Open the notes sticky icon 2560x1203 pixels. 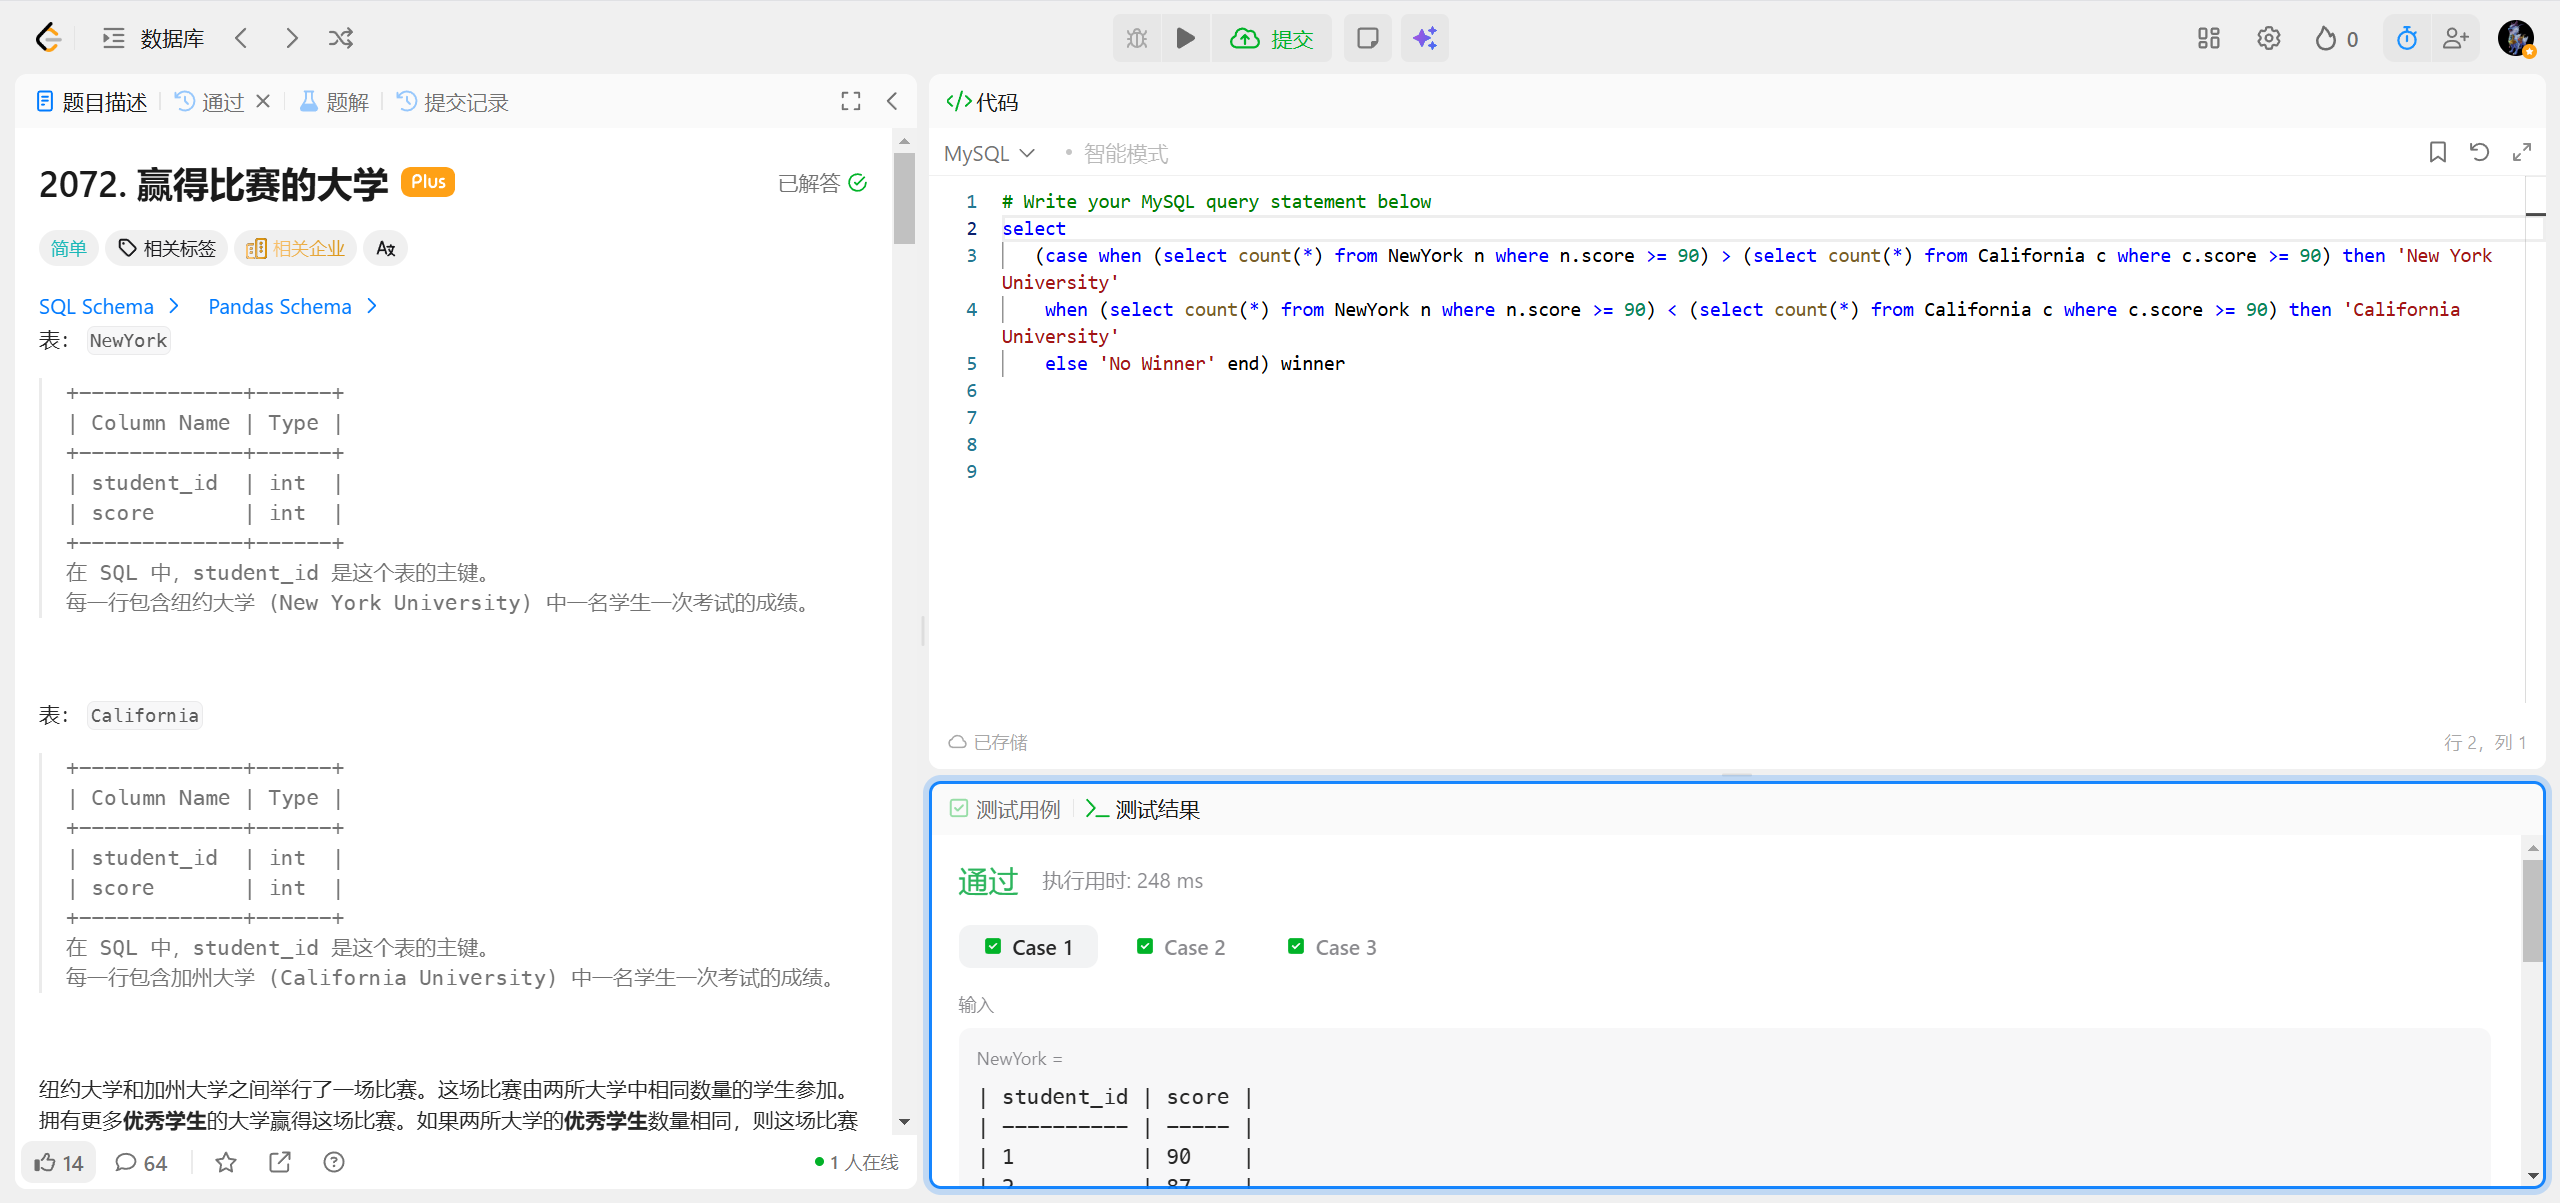click(x=1367, y=38)
